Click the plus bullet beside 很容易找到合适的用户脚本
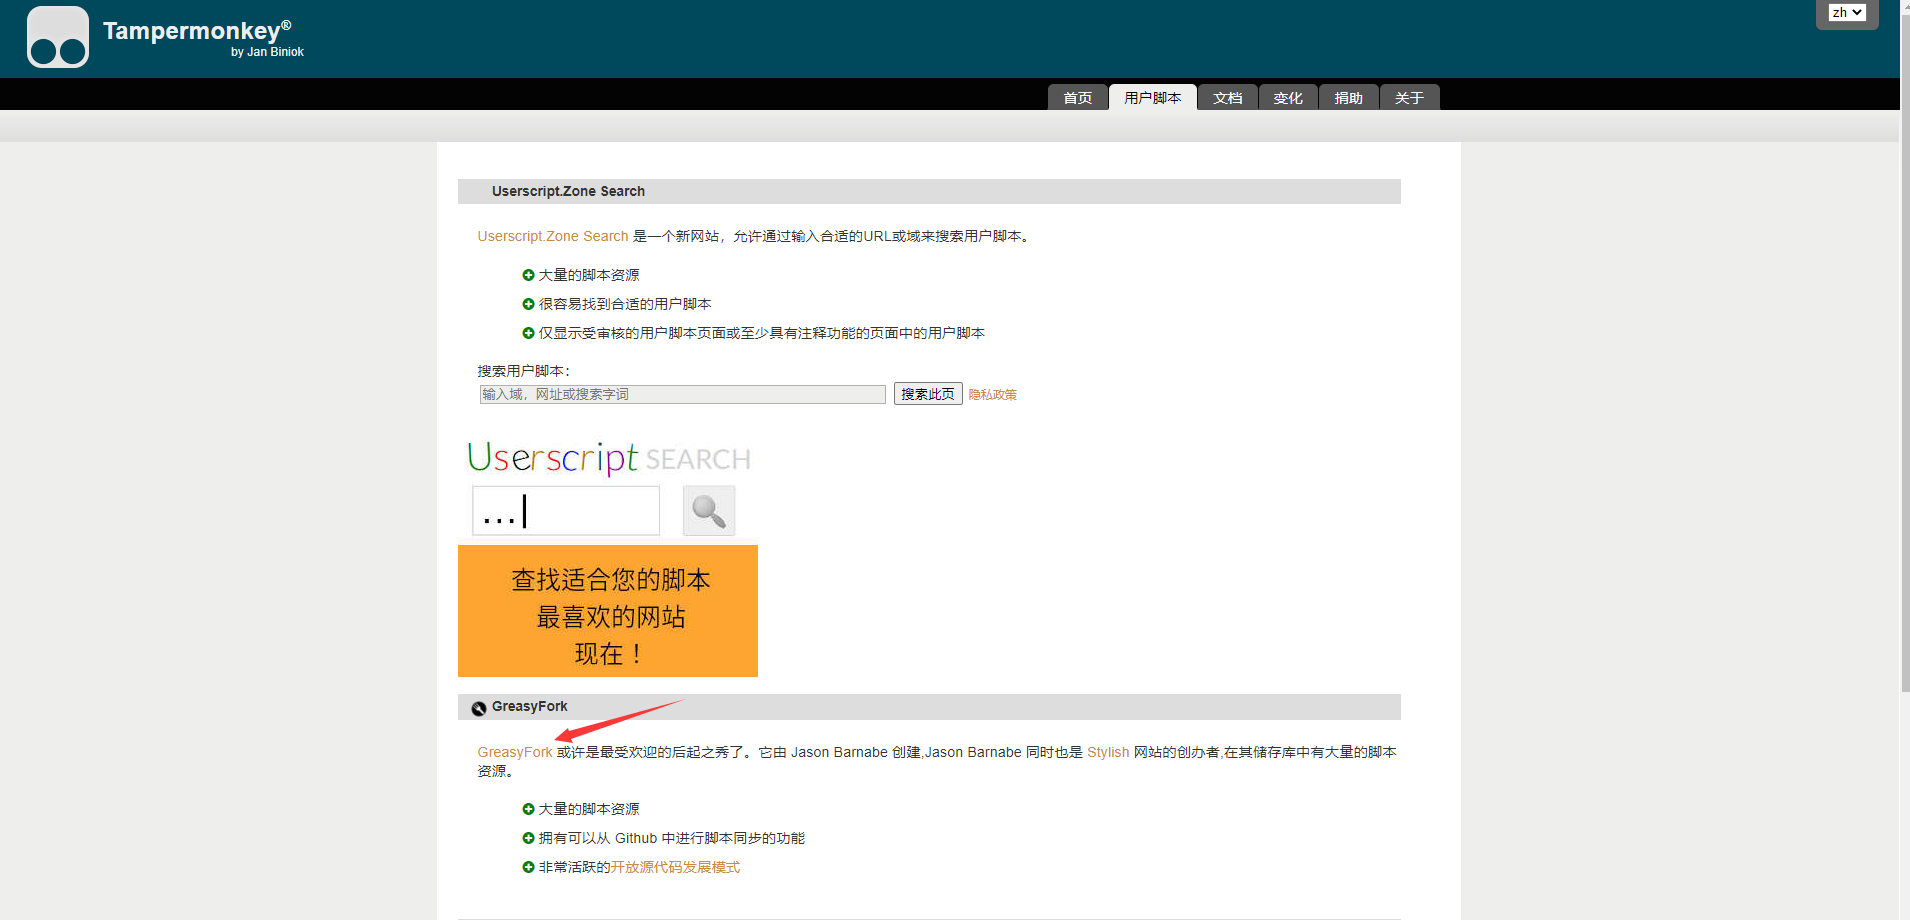Viewport: 1910px width, 920px height. point(528,304)
